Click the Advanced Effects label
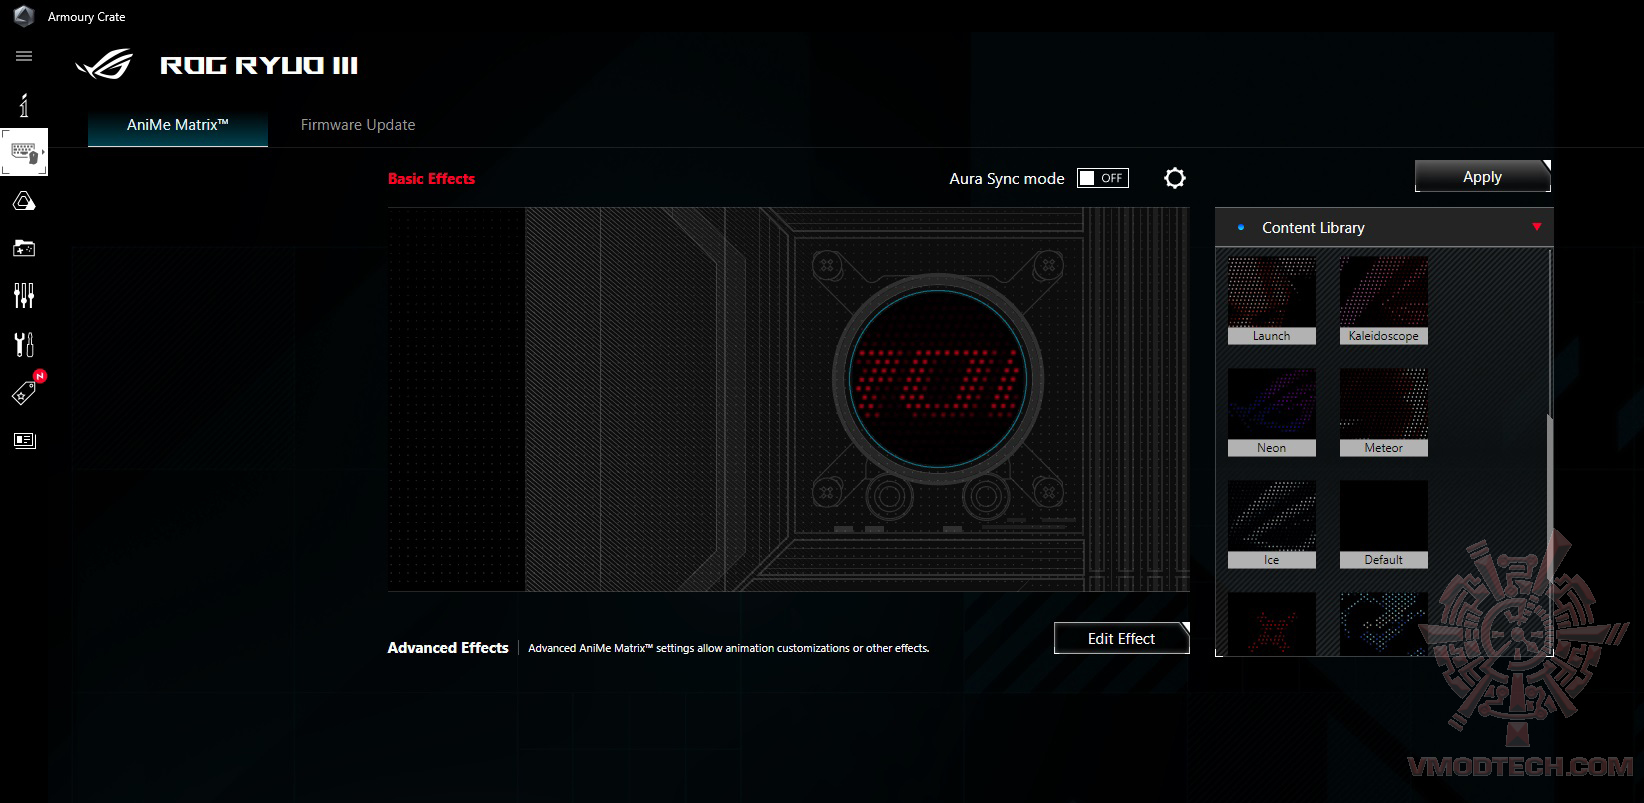Viewport: 1644px width, 803px height. point(448,648)
